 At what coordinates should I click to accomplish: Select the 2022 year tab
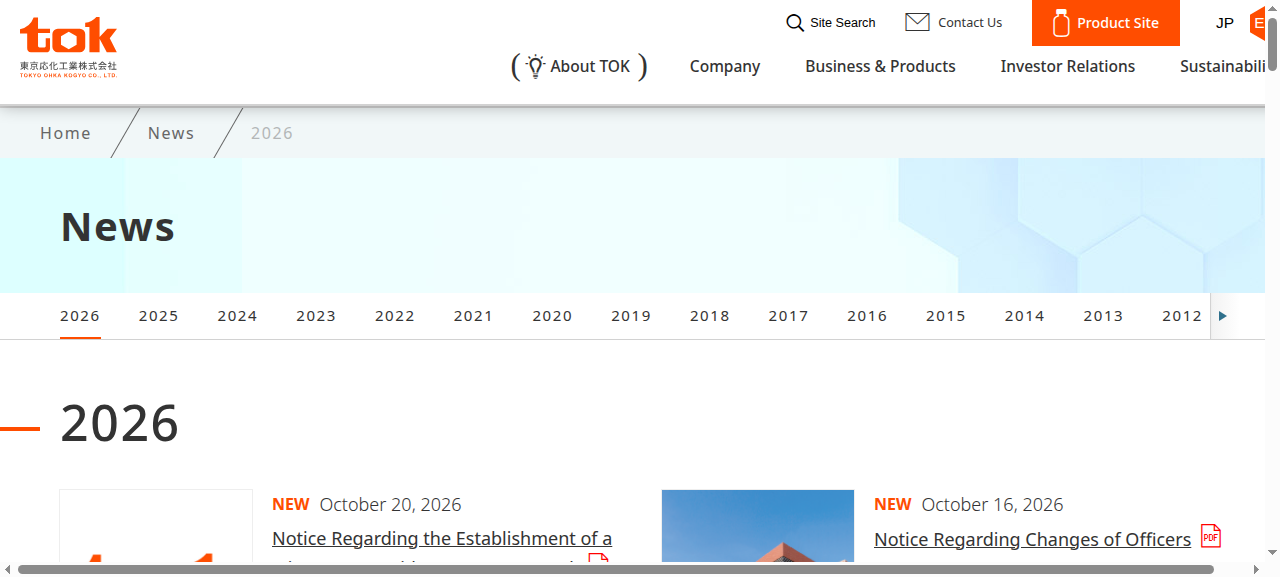point(395,316)
